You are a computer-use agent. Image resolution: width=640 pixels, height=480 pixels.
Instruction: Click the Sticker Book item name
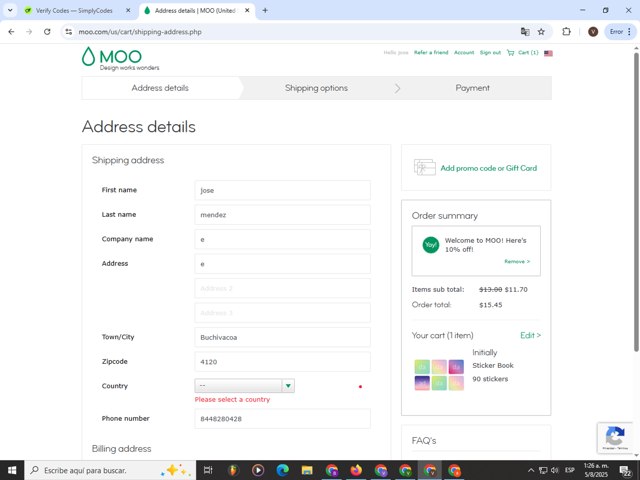tap(493, 365)
